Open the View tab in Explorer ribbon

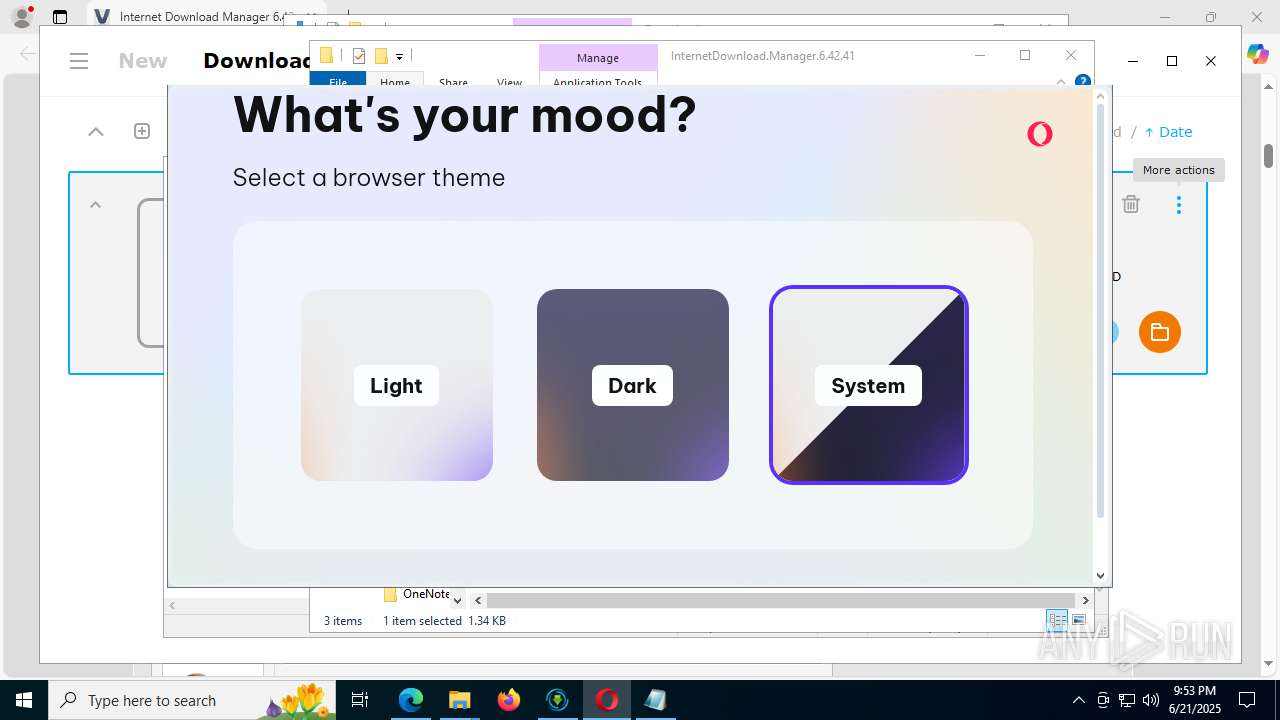510,82
